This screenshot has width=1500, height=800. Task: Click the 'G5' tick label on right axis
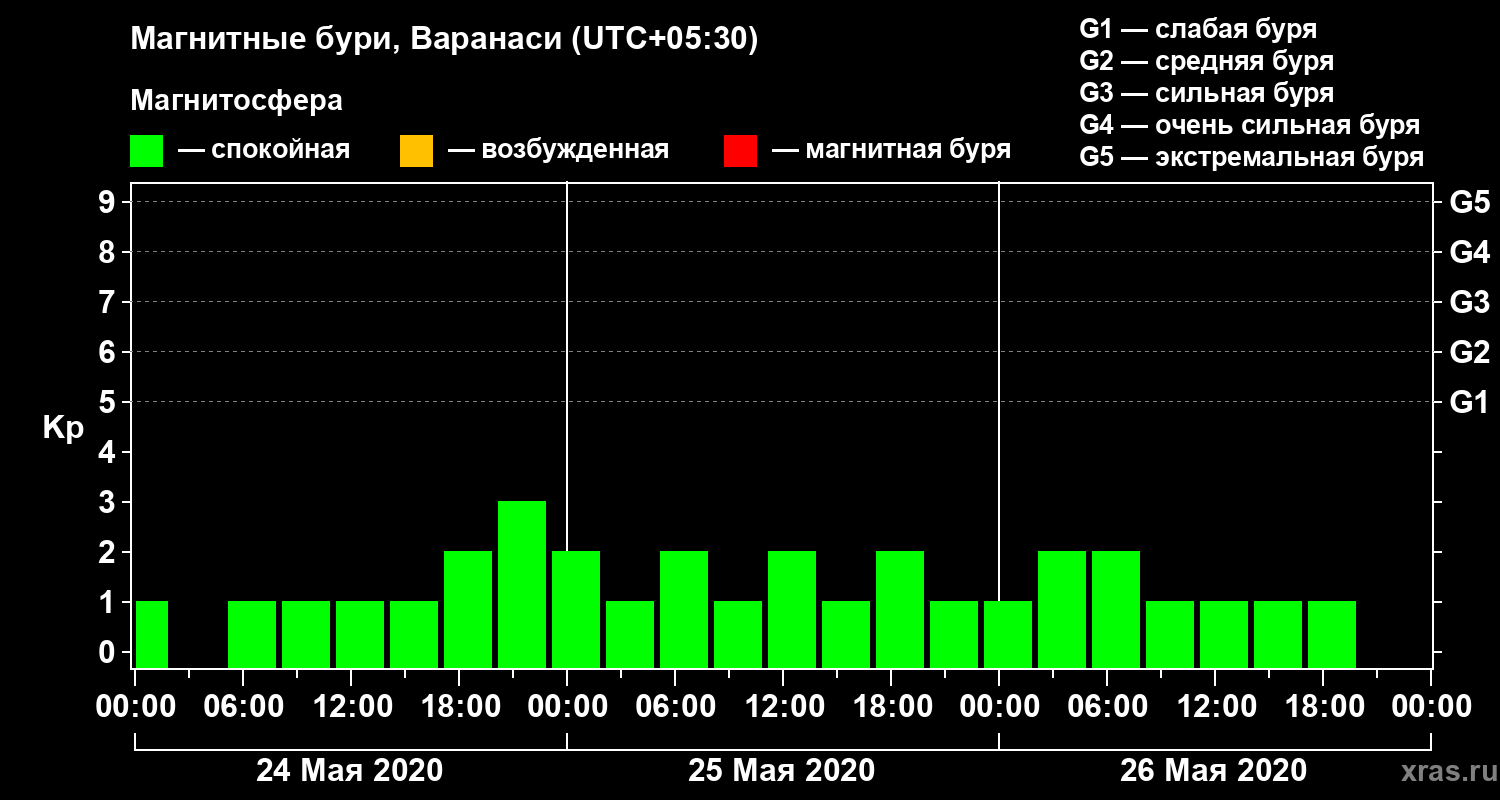tap(1469, 202)
